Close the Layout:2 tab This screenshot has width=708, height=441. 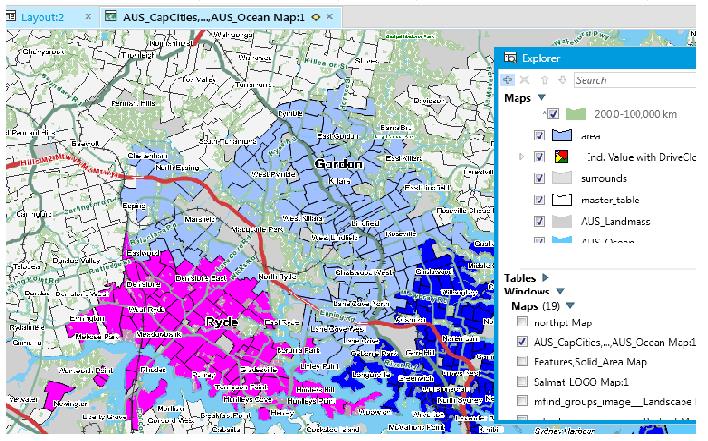(x=88, y=17)
